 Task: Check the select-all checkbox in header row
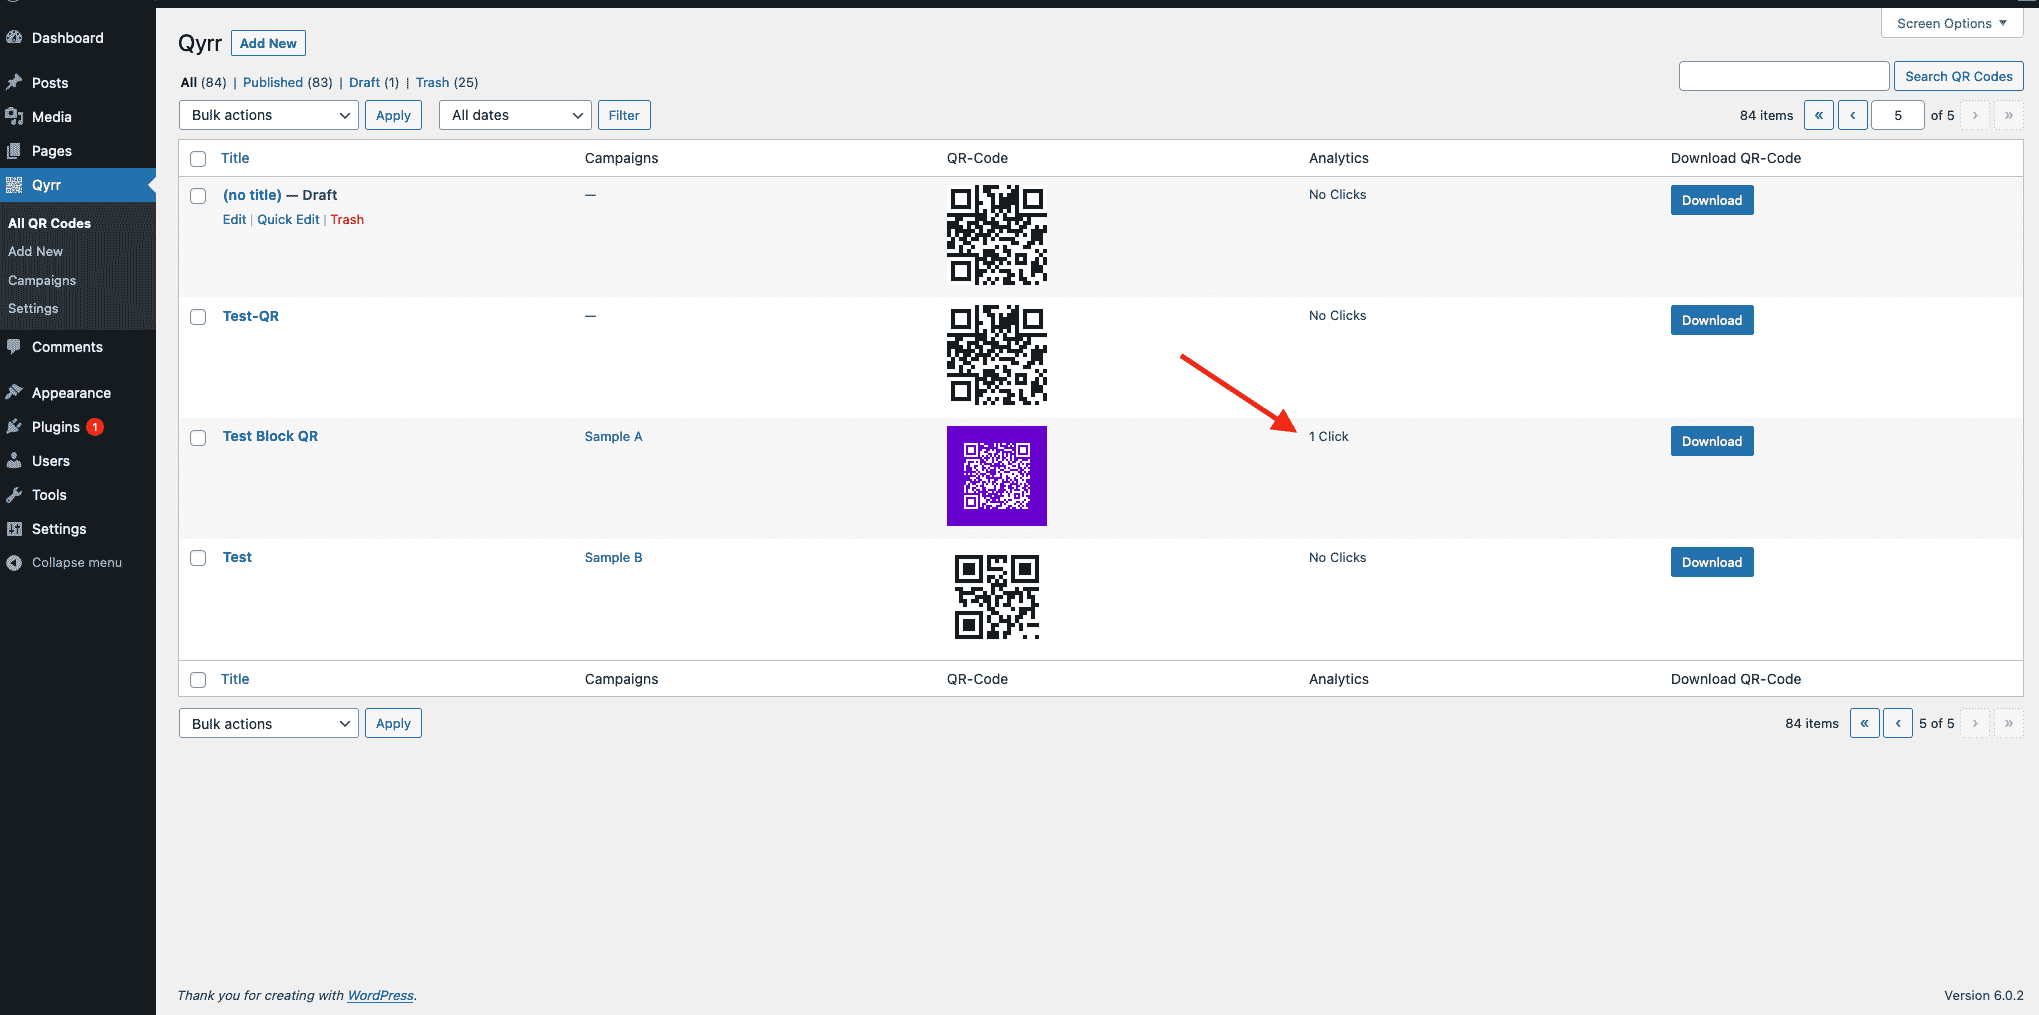tap(198, 158)
